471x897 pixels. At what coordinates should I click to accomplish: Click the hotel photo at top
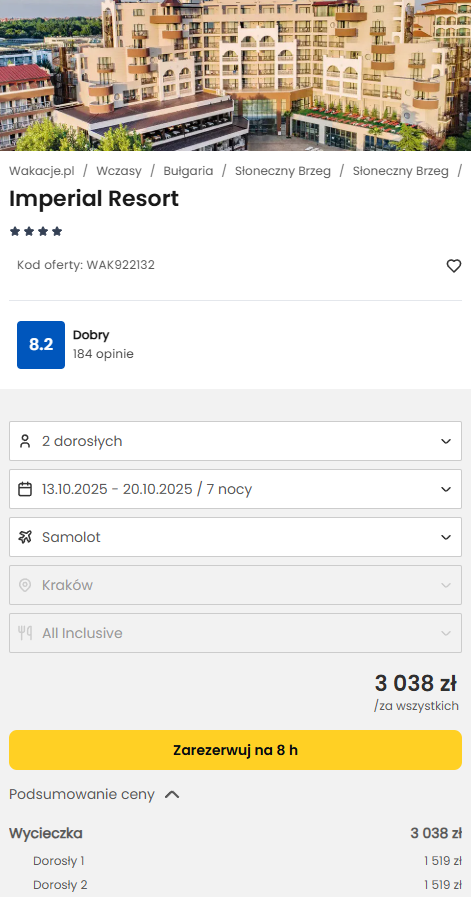coord(235,75)
